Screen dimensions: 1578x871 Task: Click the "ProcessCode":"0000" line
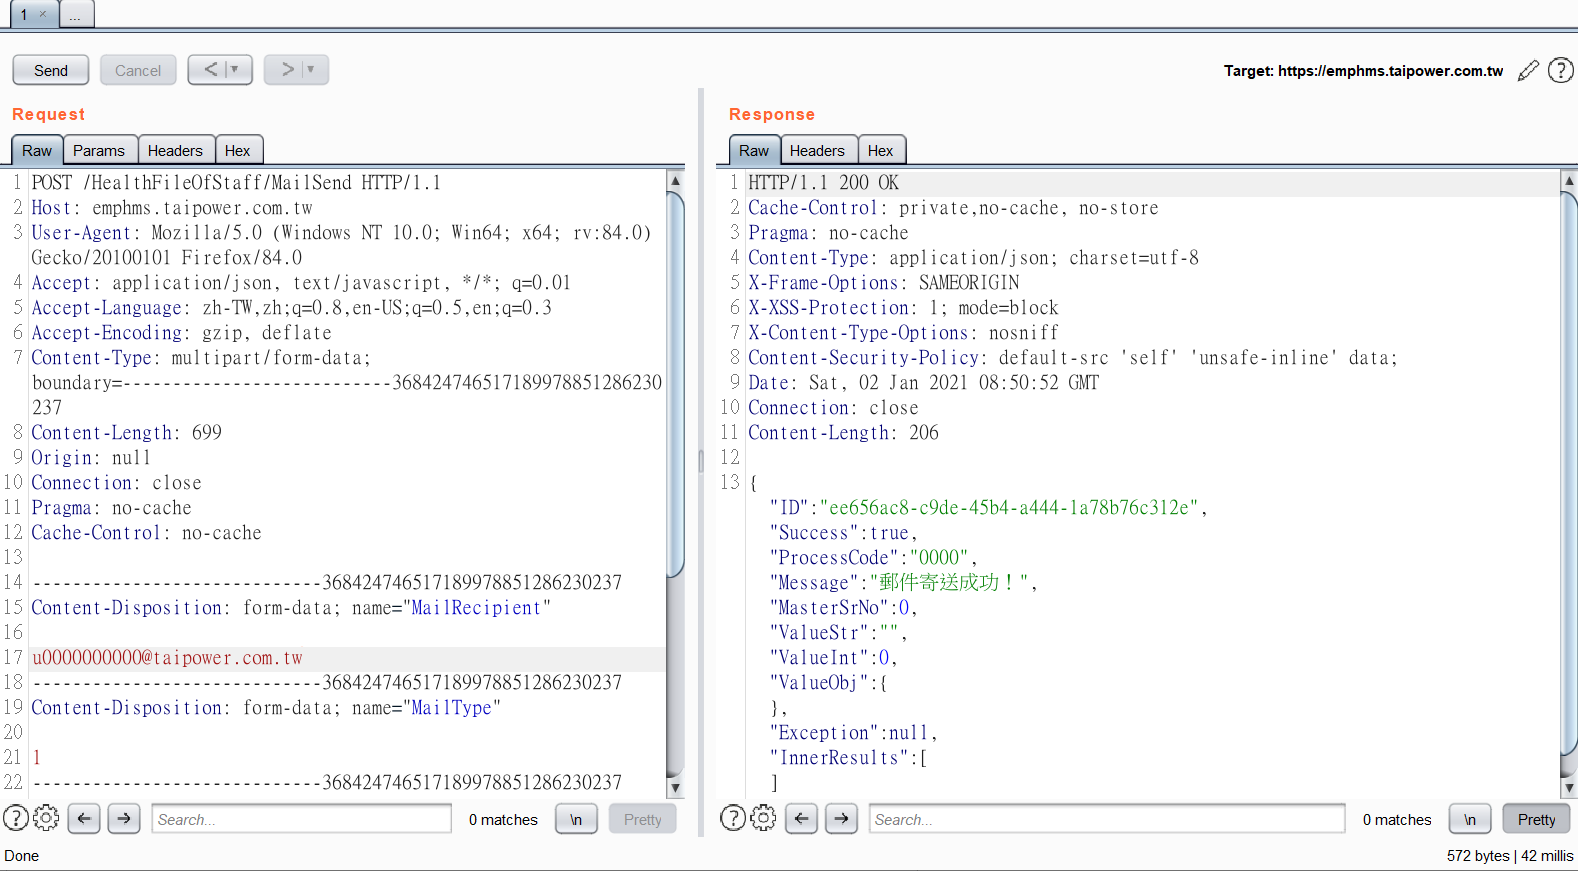(x=873, y=558)
